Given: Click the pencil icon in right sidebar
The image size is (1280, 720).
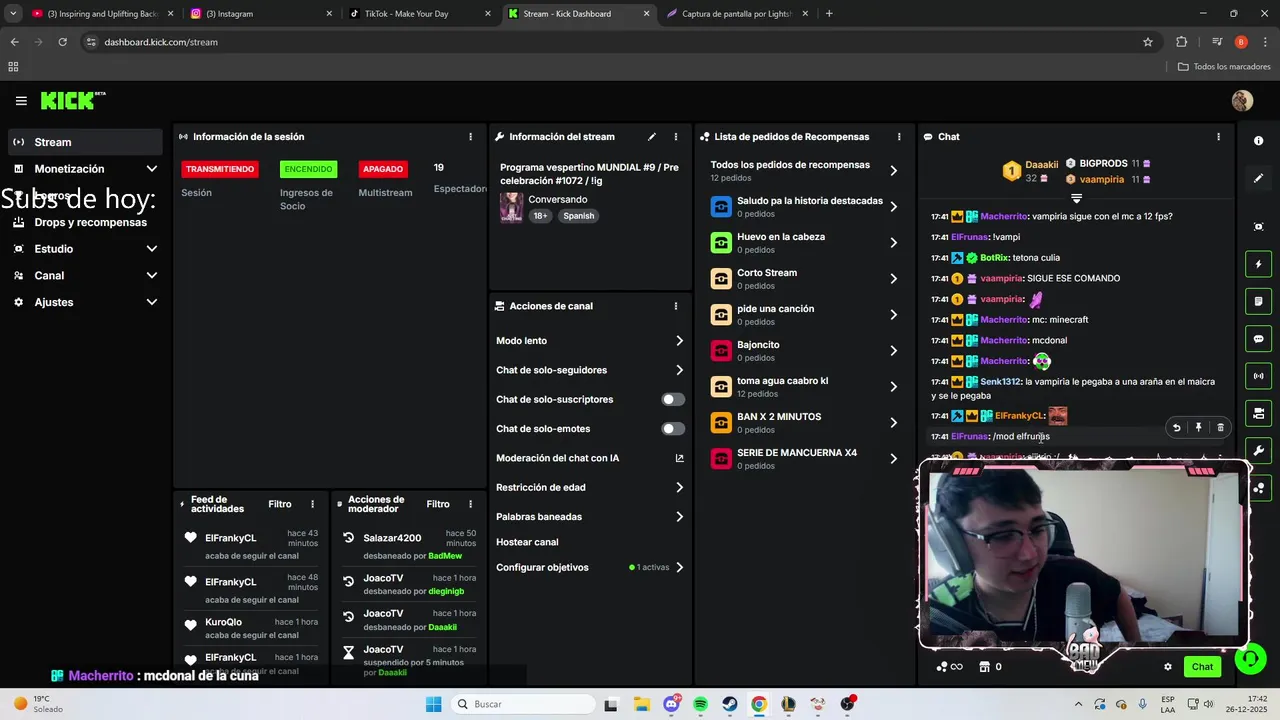Looking at the screenshot, I should pyautogui.click(x=1258, y=178).
